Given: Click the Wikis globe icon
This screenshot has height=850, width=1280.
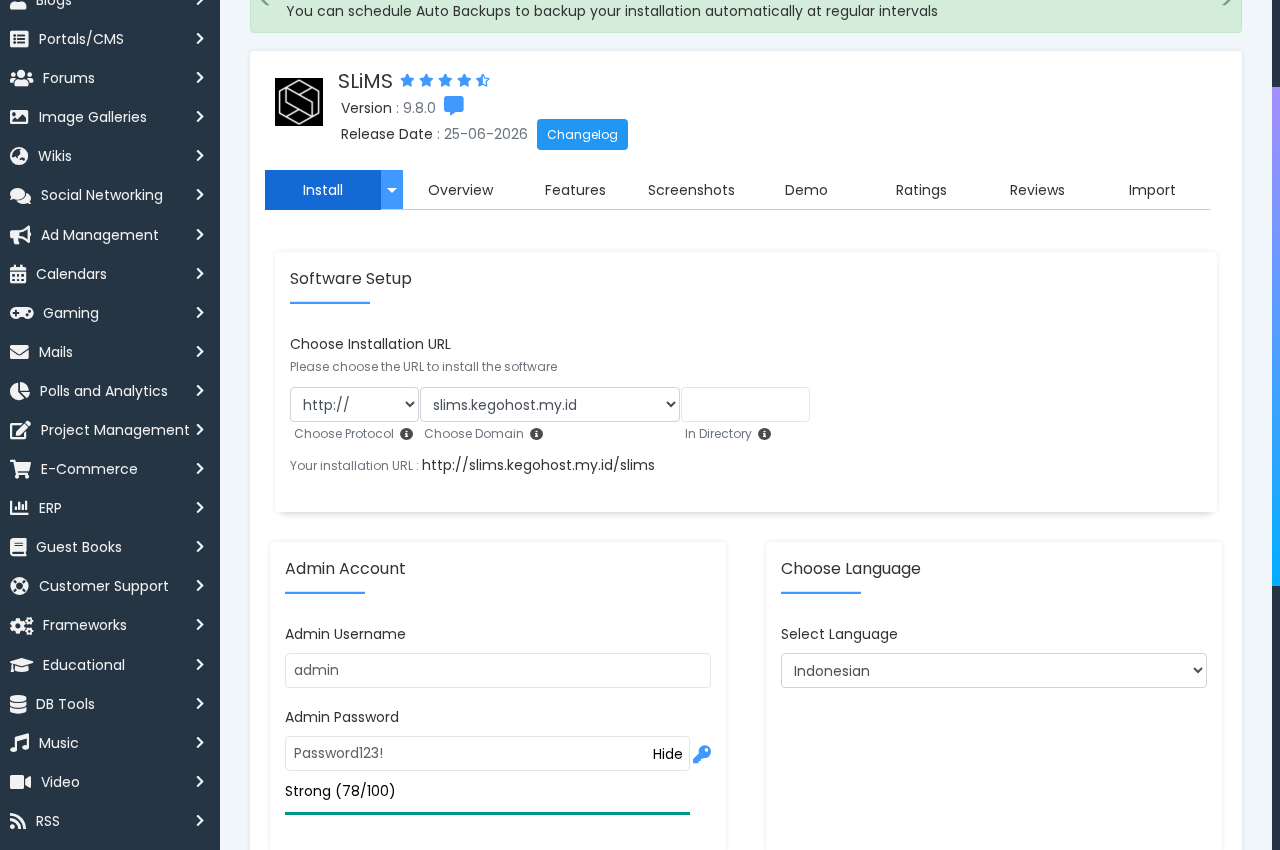Looking at the screenshot, I should pyautogui.click(x=19, y=156).
